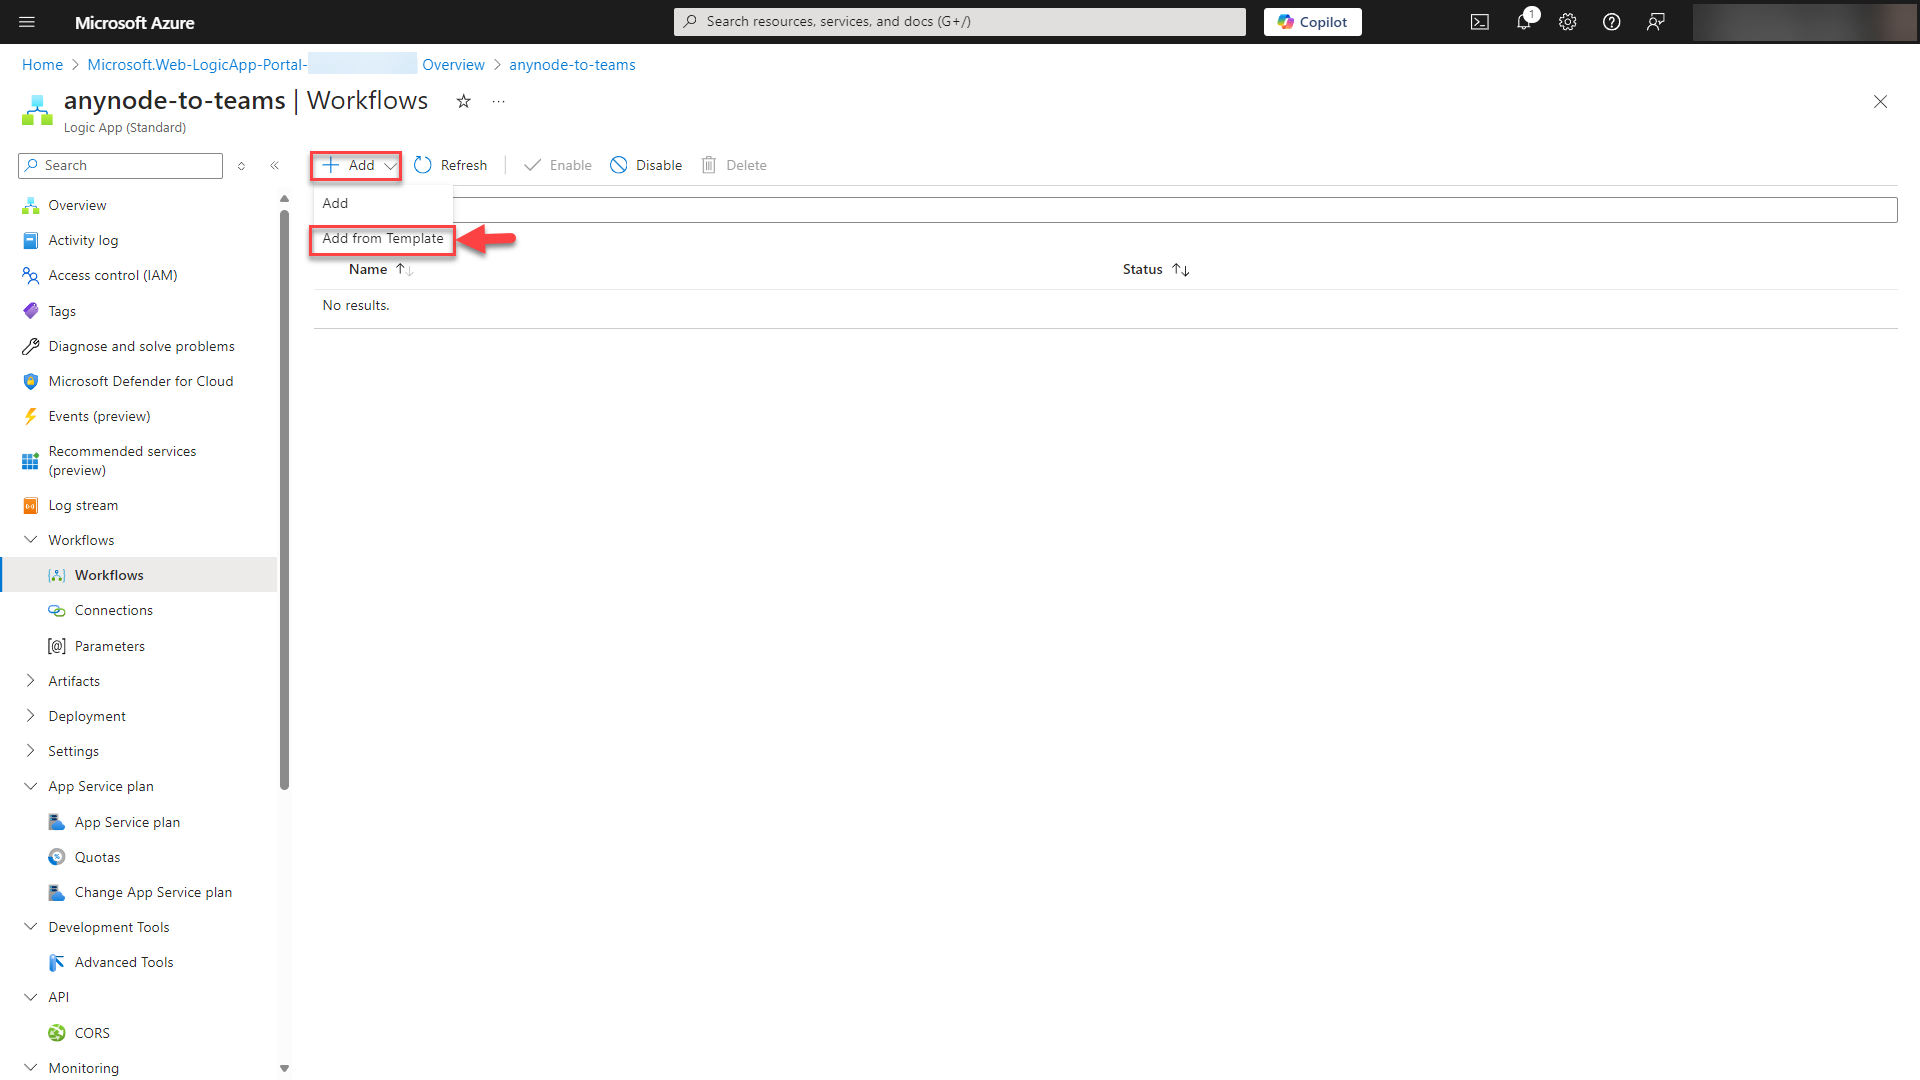Select Microsoft Defender for Cloud in the sidebar
The width and height of the screenshot is (1920, 1080).
[140, 381]
